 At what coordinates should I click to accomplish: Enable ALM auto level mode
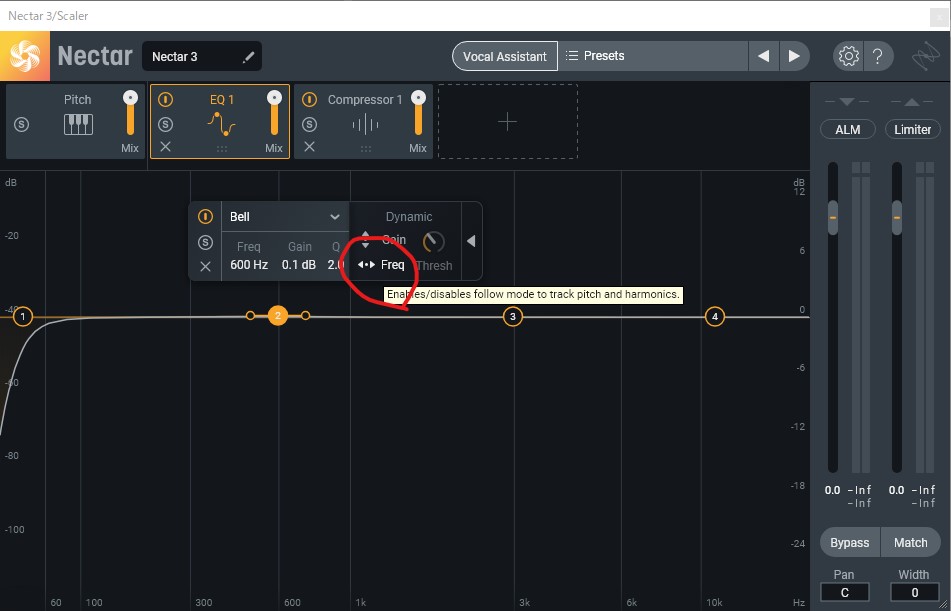tap(848, 129)
